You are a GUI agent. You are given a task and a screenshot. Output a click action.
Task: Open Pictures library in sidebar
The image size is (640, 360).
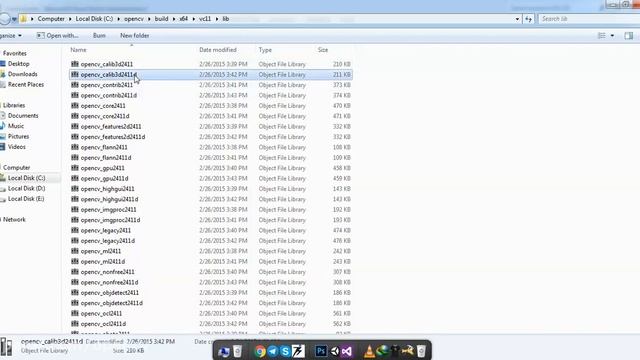point(18,136)
